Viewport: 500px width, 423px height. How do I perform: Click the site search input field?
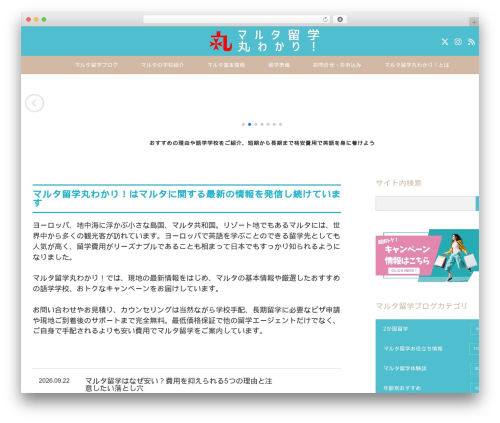(x=425, y=203)
